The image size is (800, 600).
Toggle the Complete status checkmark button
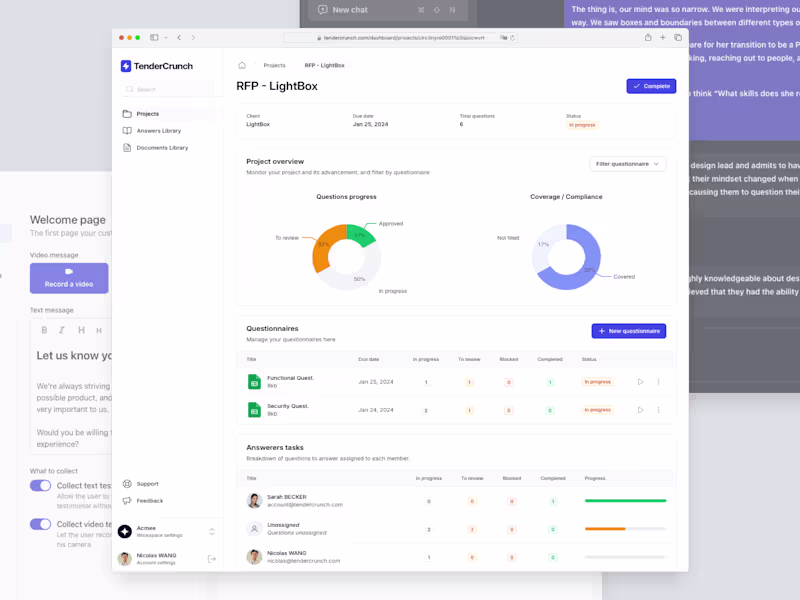point(651,86)
